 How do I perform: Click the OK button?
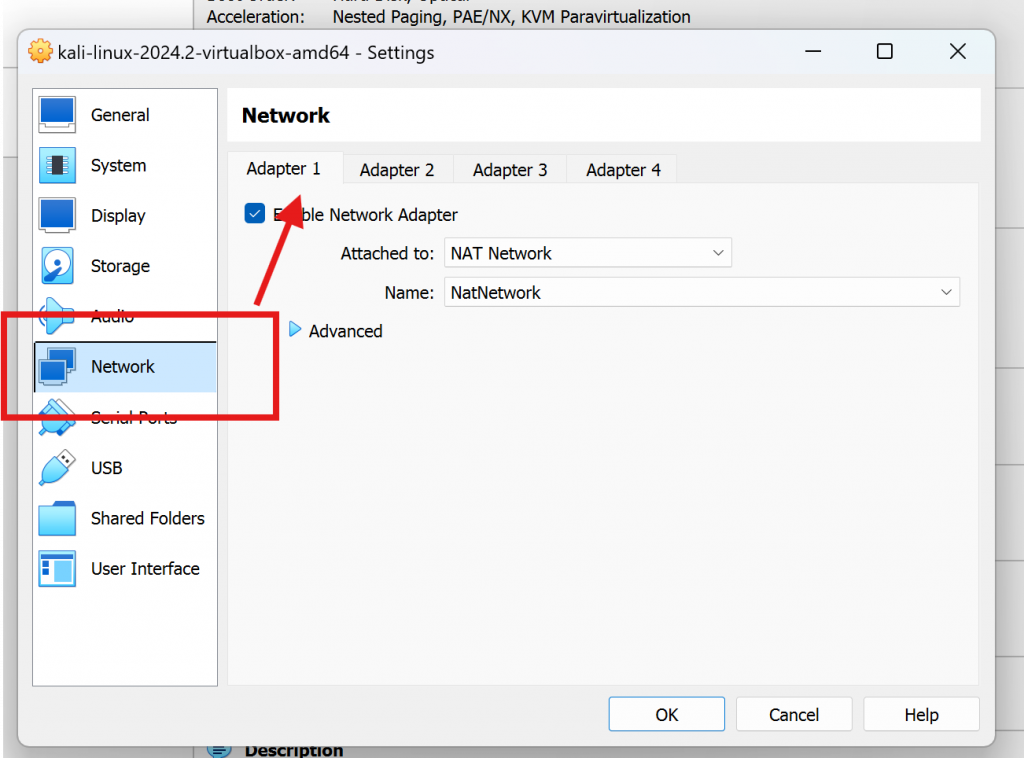(x=666, y=714)
